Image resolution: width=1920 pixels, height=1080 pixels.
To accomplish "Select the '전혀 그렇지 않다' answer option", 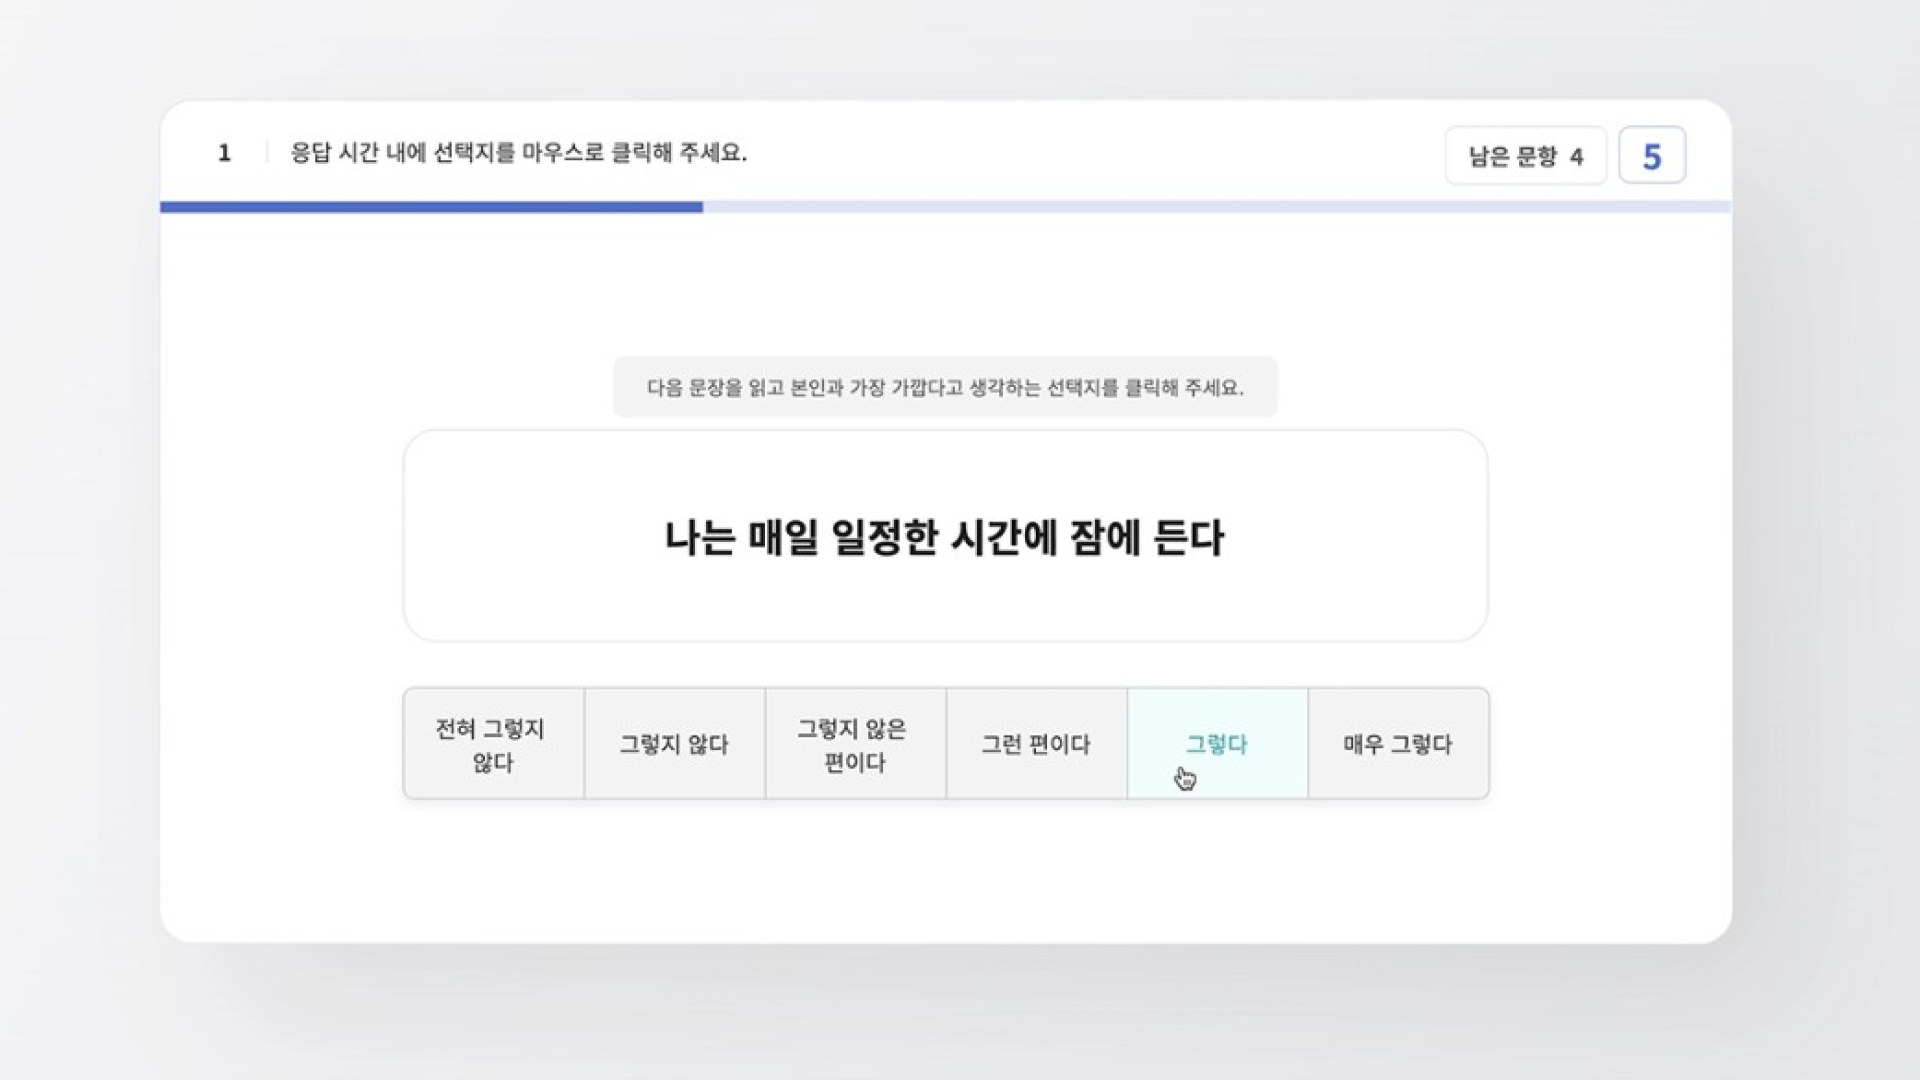I will tap(493, 744).
